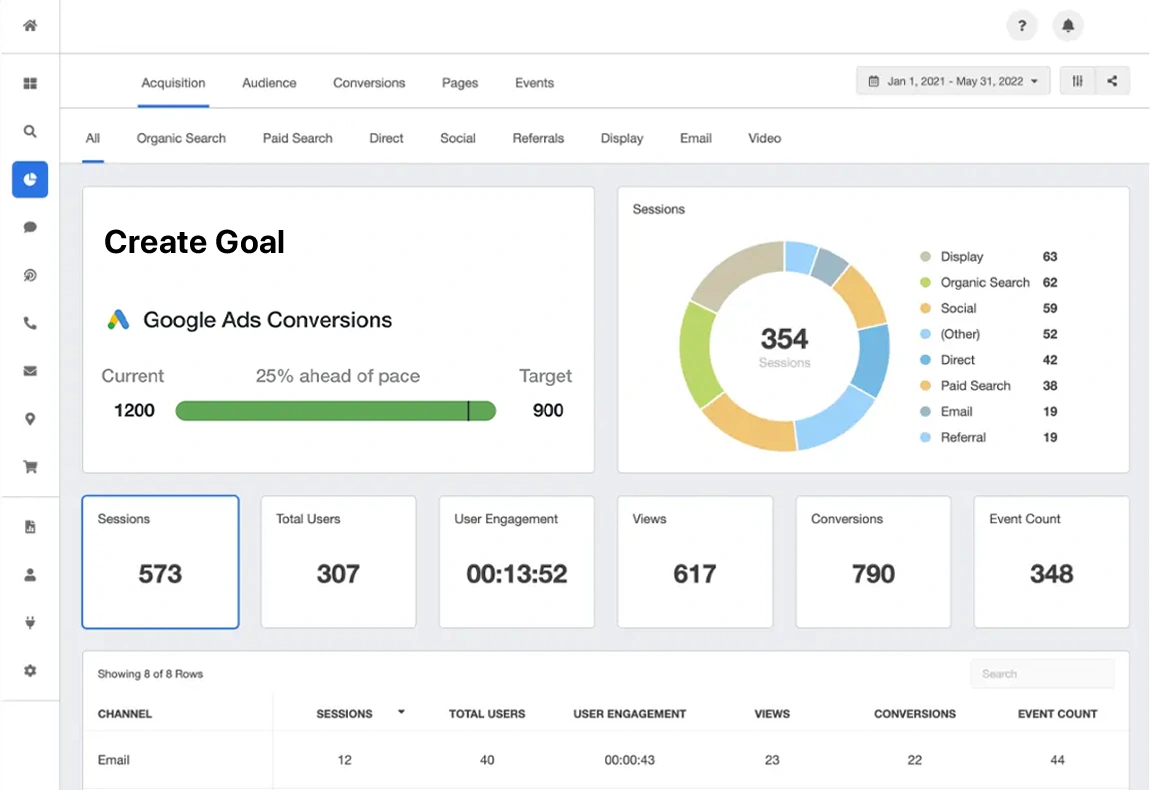Toggle the Sessions column sort arrow

pyautogui.click(x=400, y=712)
